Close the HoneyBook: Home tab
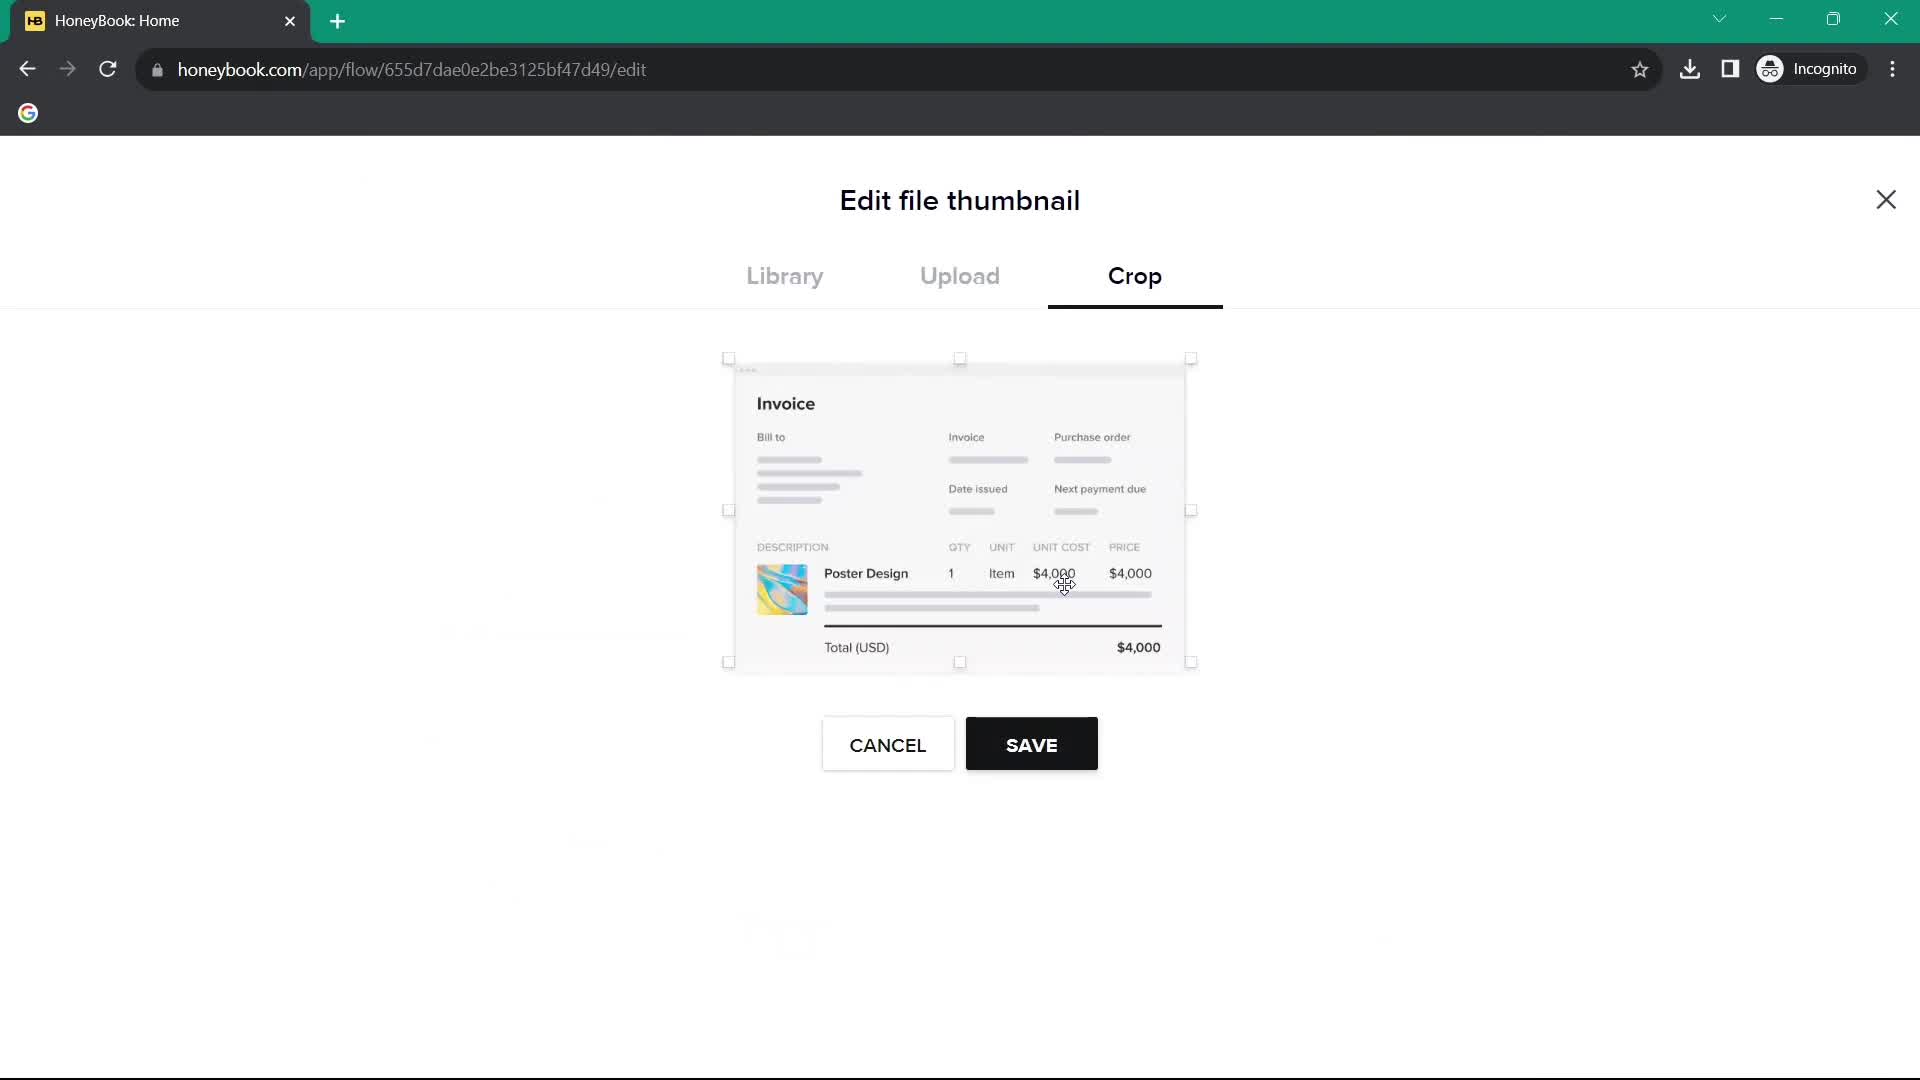This screenshot has height=1080, width=1920. click(x=290, y=21)
